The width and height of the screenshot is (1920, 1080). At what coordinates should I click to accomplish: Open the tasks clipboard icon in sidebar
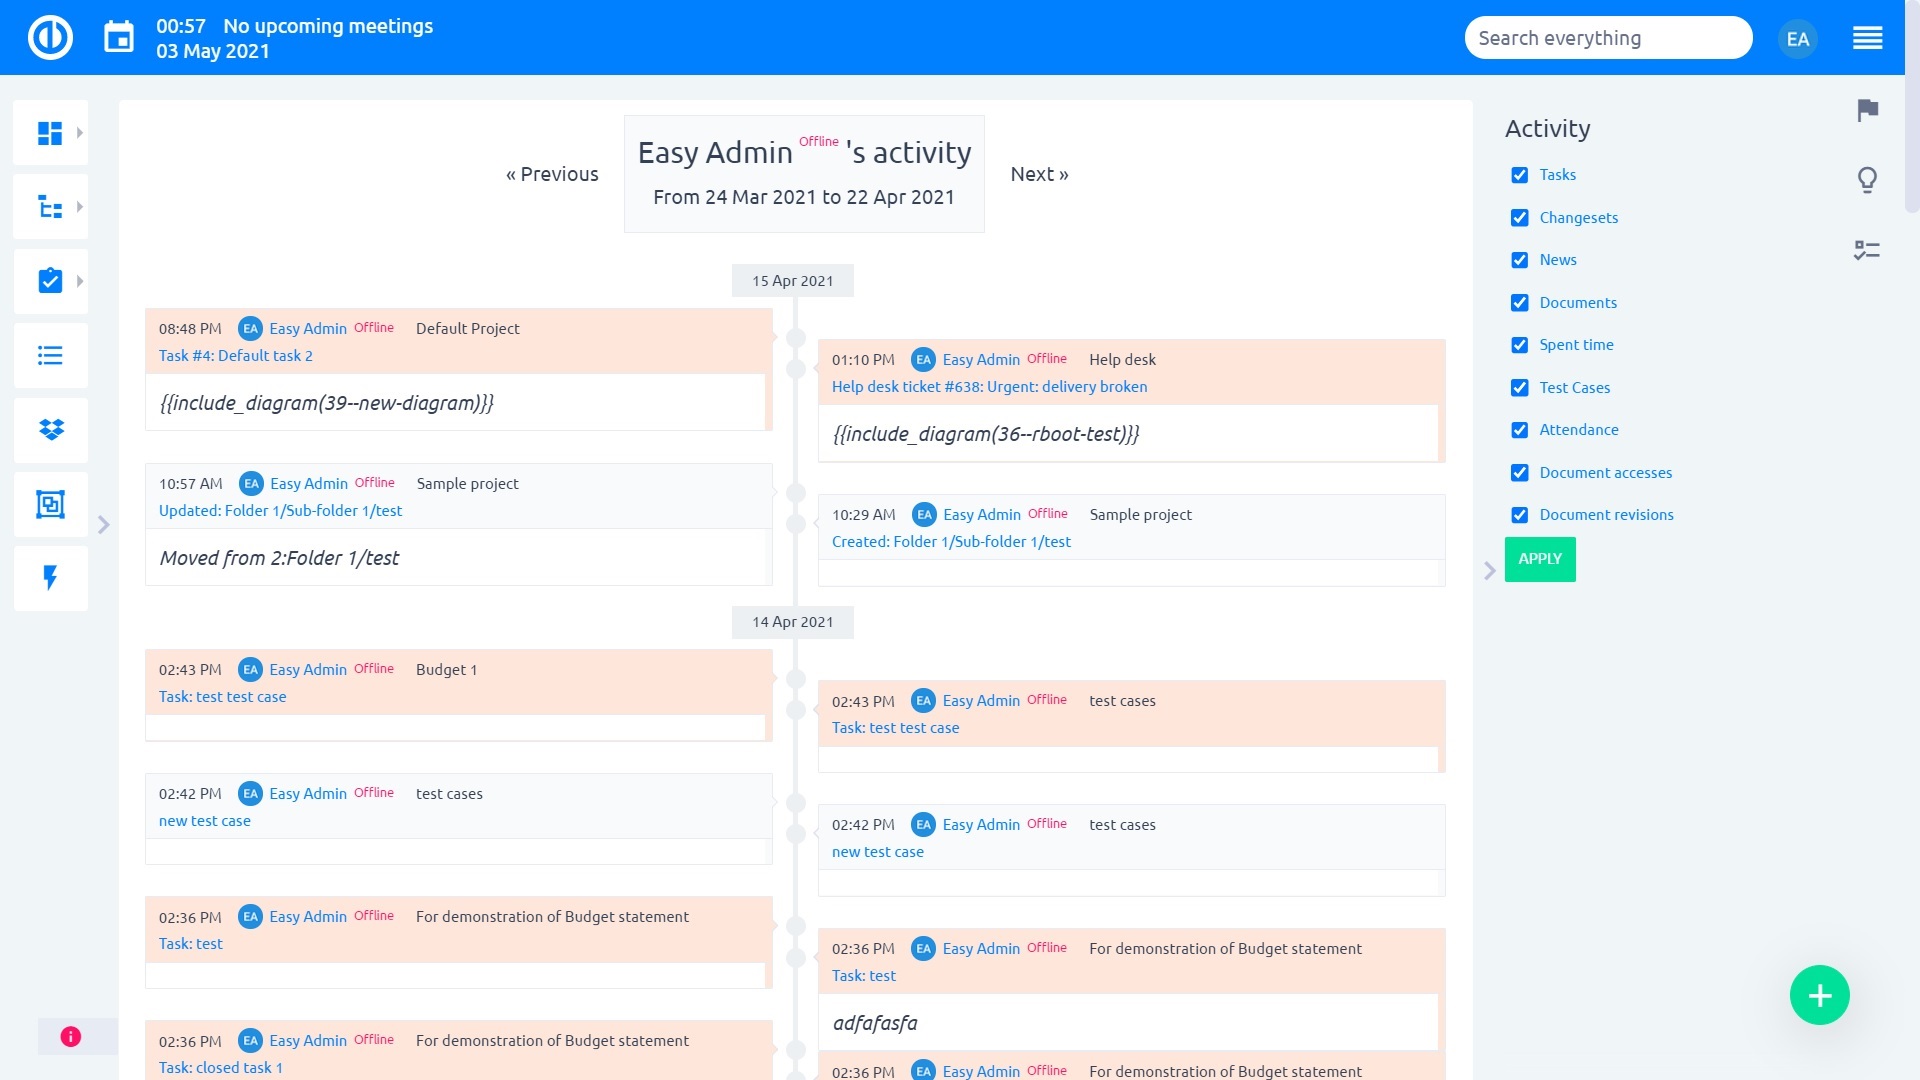48,281
